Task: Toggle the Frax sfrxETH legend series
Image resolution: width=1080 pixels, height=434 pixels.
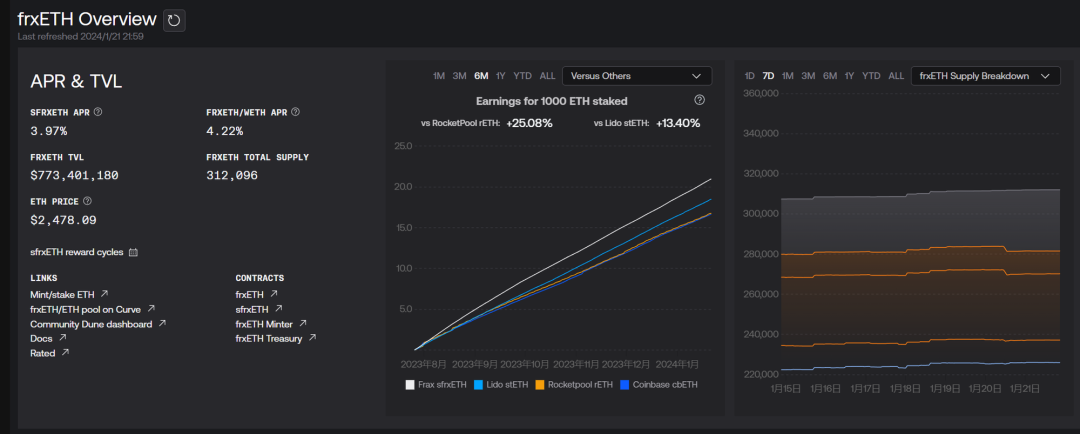Action: pos(436,385)
